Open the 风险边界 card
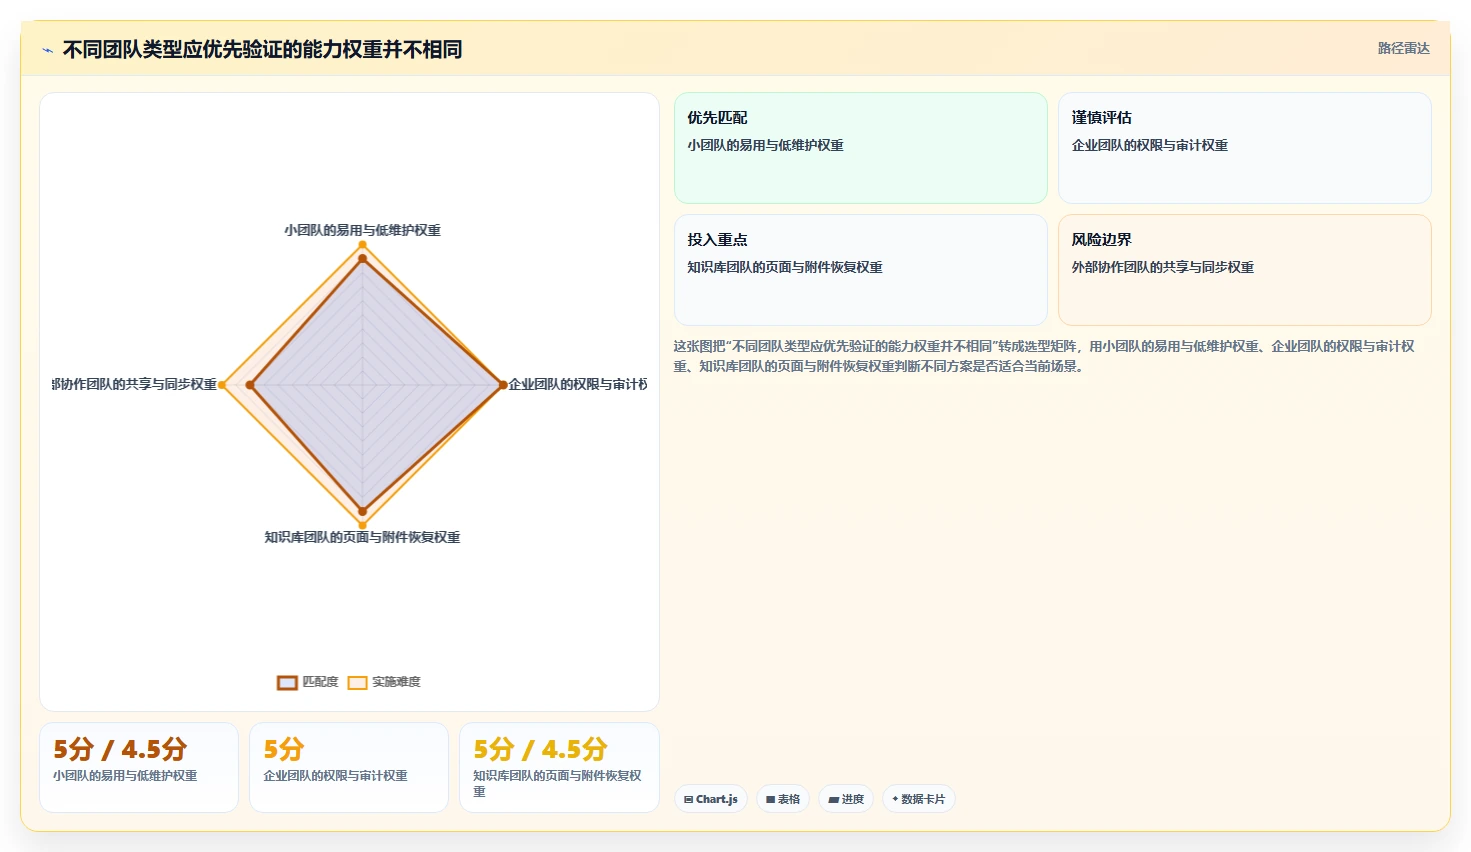The image size is (1471, 852). tap(1244, 270)
